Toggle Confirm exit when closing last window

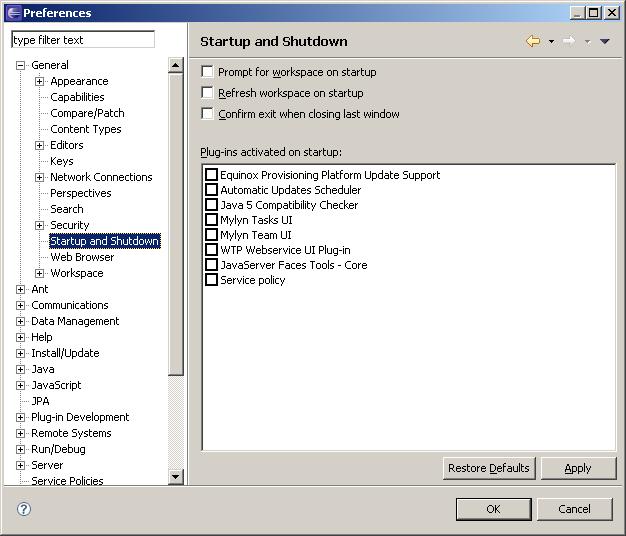point(207,114)
